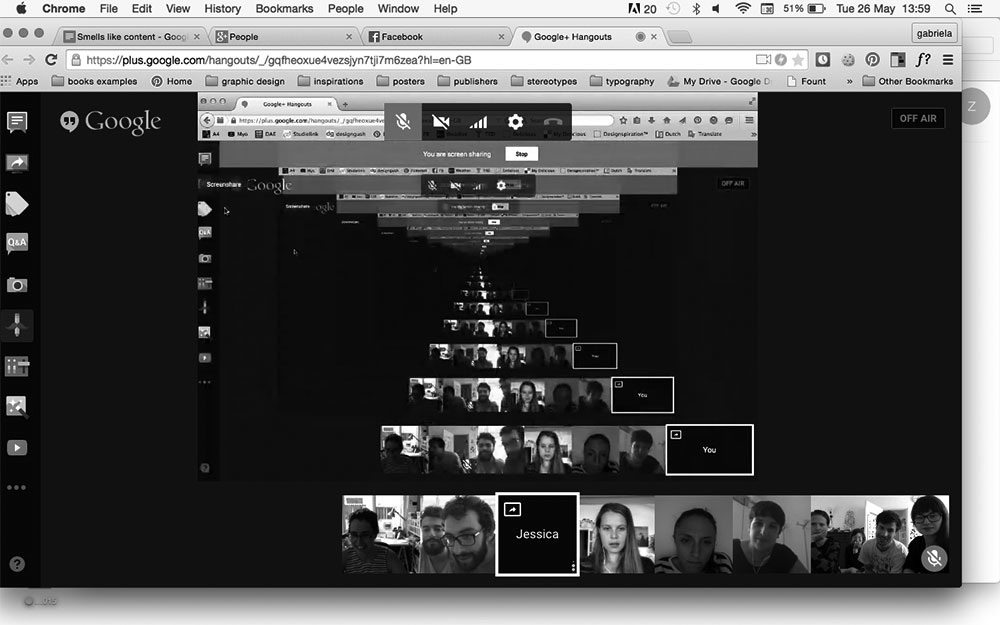1000x625 pixels.
Task: Toggle the microphone mute in the call controls
Action: click(403, 122)
